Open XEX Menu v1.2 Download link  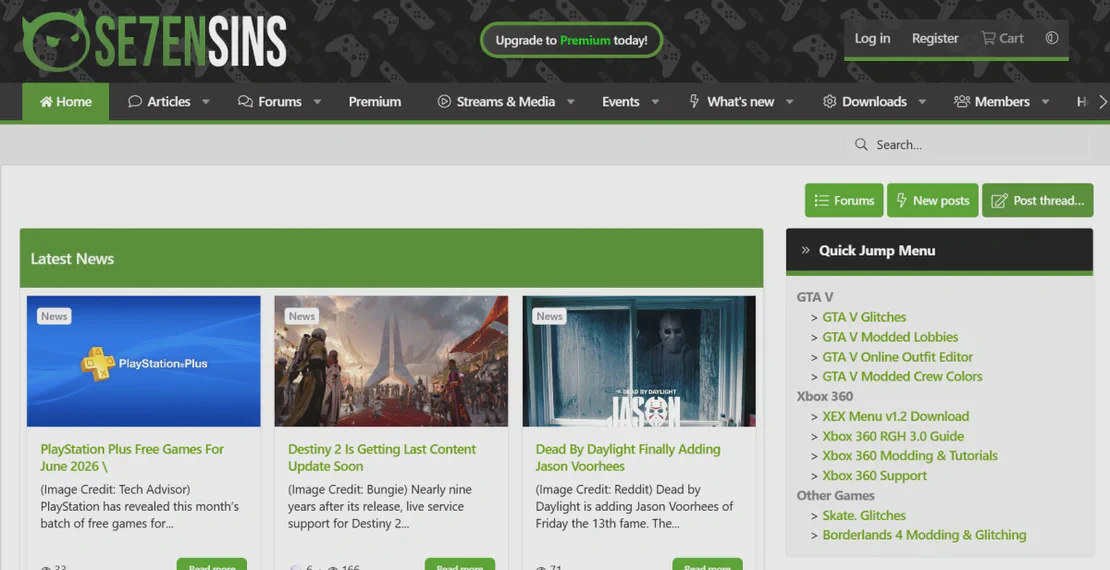(x=896, y=416)
